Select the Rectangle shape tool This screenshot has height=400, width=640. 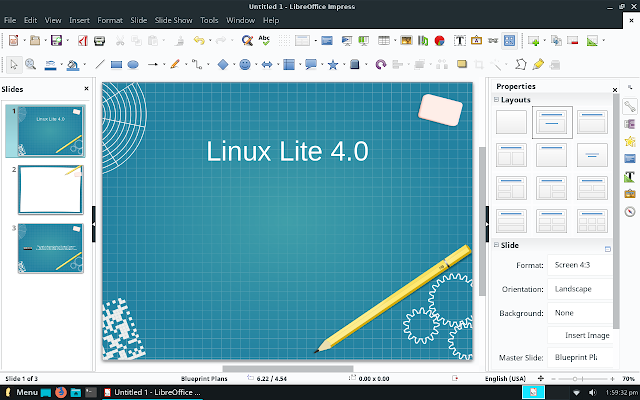116,64
